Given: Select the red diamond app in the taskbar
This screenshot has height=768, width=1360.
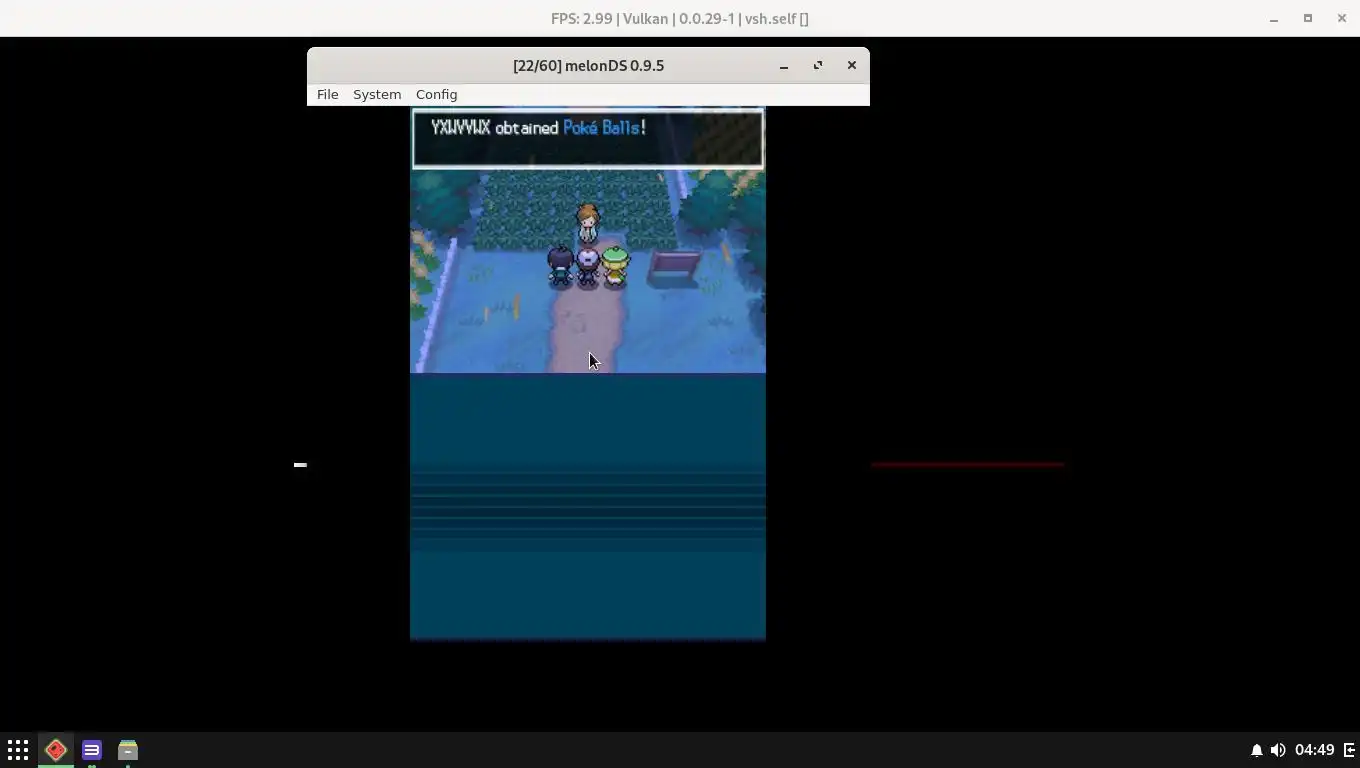Looking at the screenshot, I should tap(56, 750).
